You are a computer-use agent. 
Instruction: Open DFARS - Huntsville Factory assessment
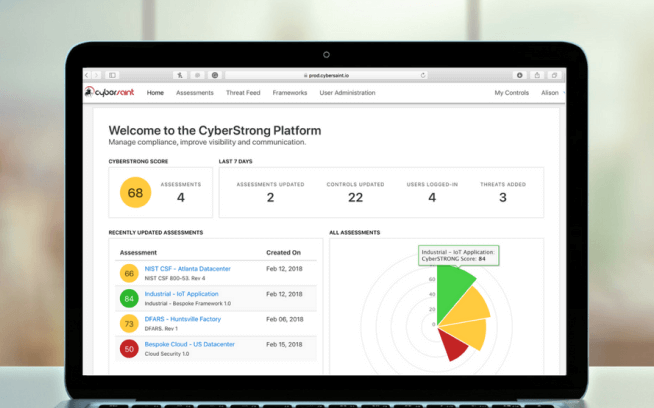coord(183,319)
